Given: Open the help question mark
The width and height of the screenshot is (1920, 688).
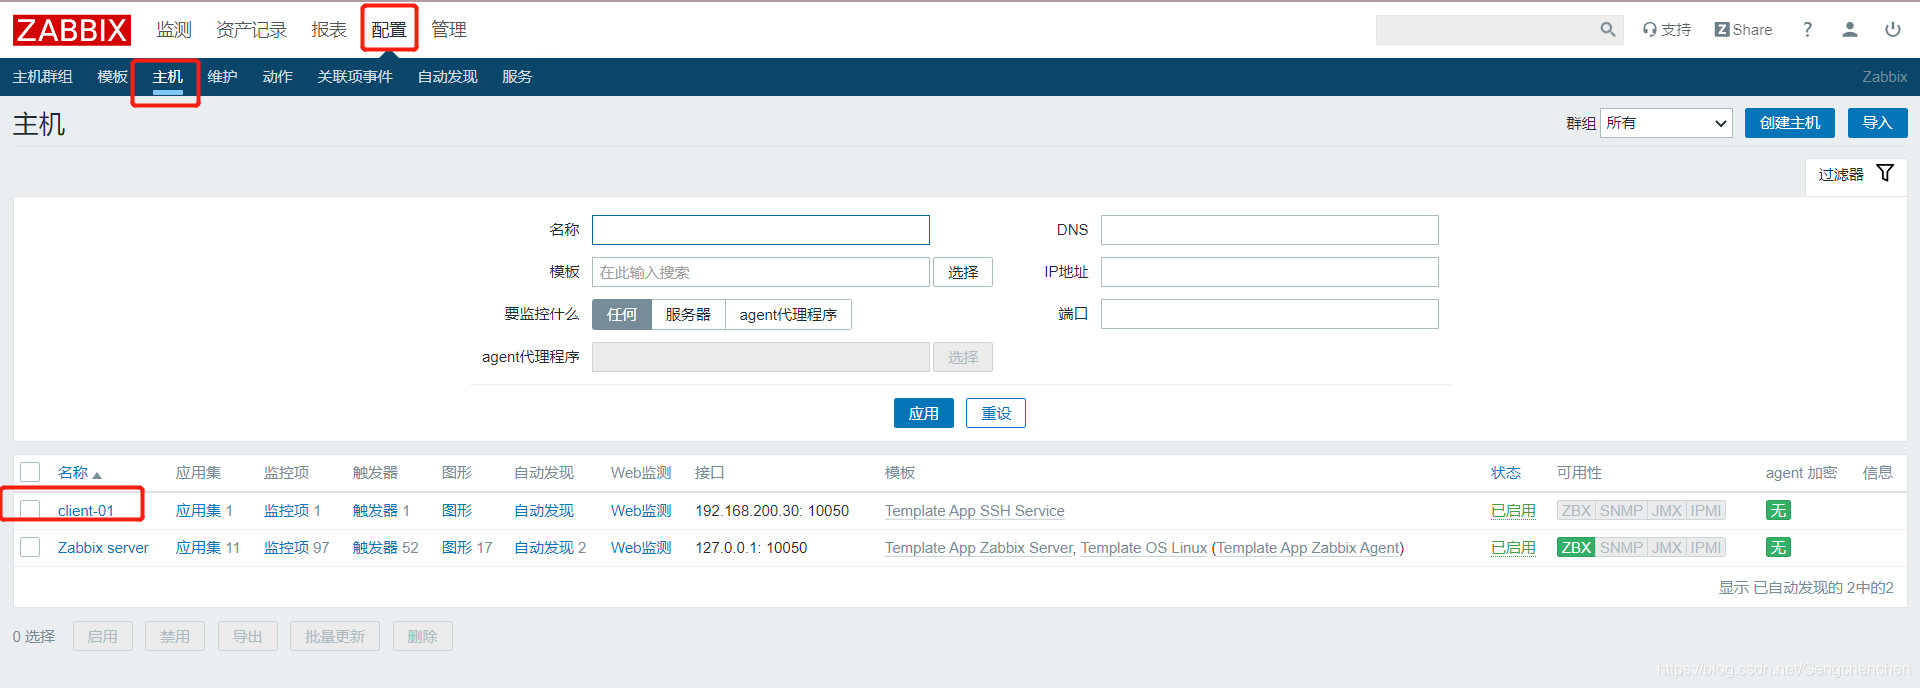Looking at the screenshot, I should pos(1807,30).
